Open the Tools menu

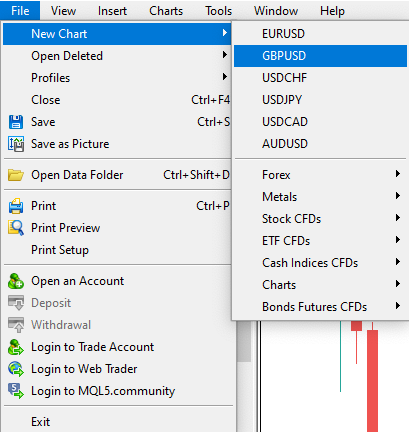218,11
